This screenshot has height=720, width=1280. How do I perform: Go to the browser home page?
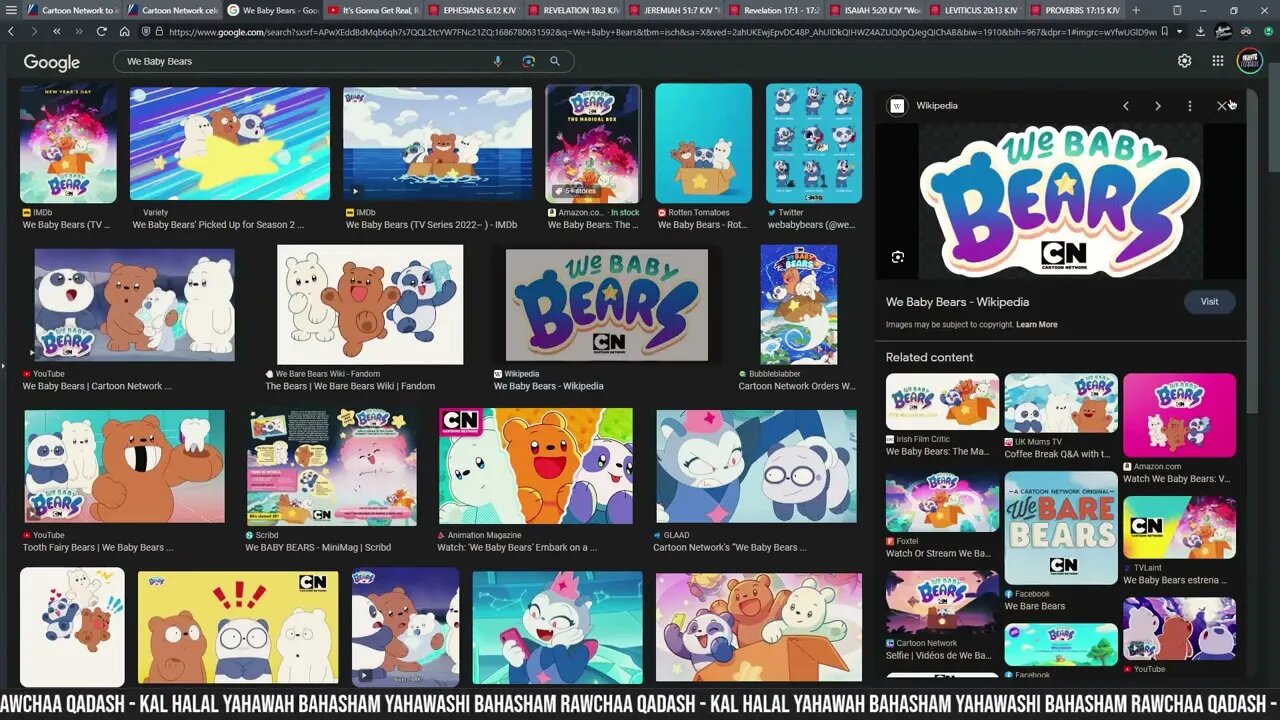click(x=125, y=31)
